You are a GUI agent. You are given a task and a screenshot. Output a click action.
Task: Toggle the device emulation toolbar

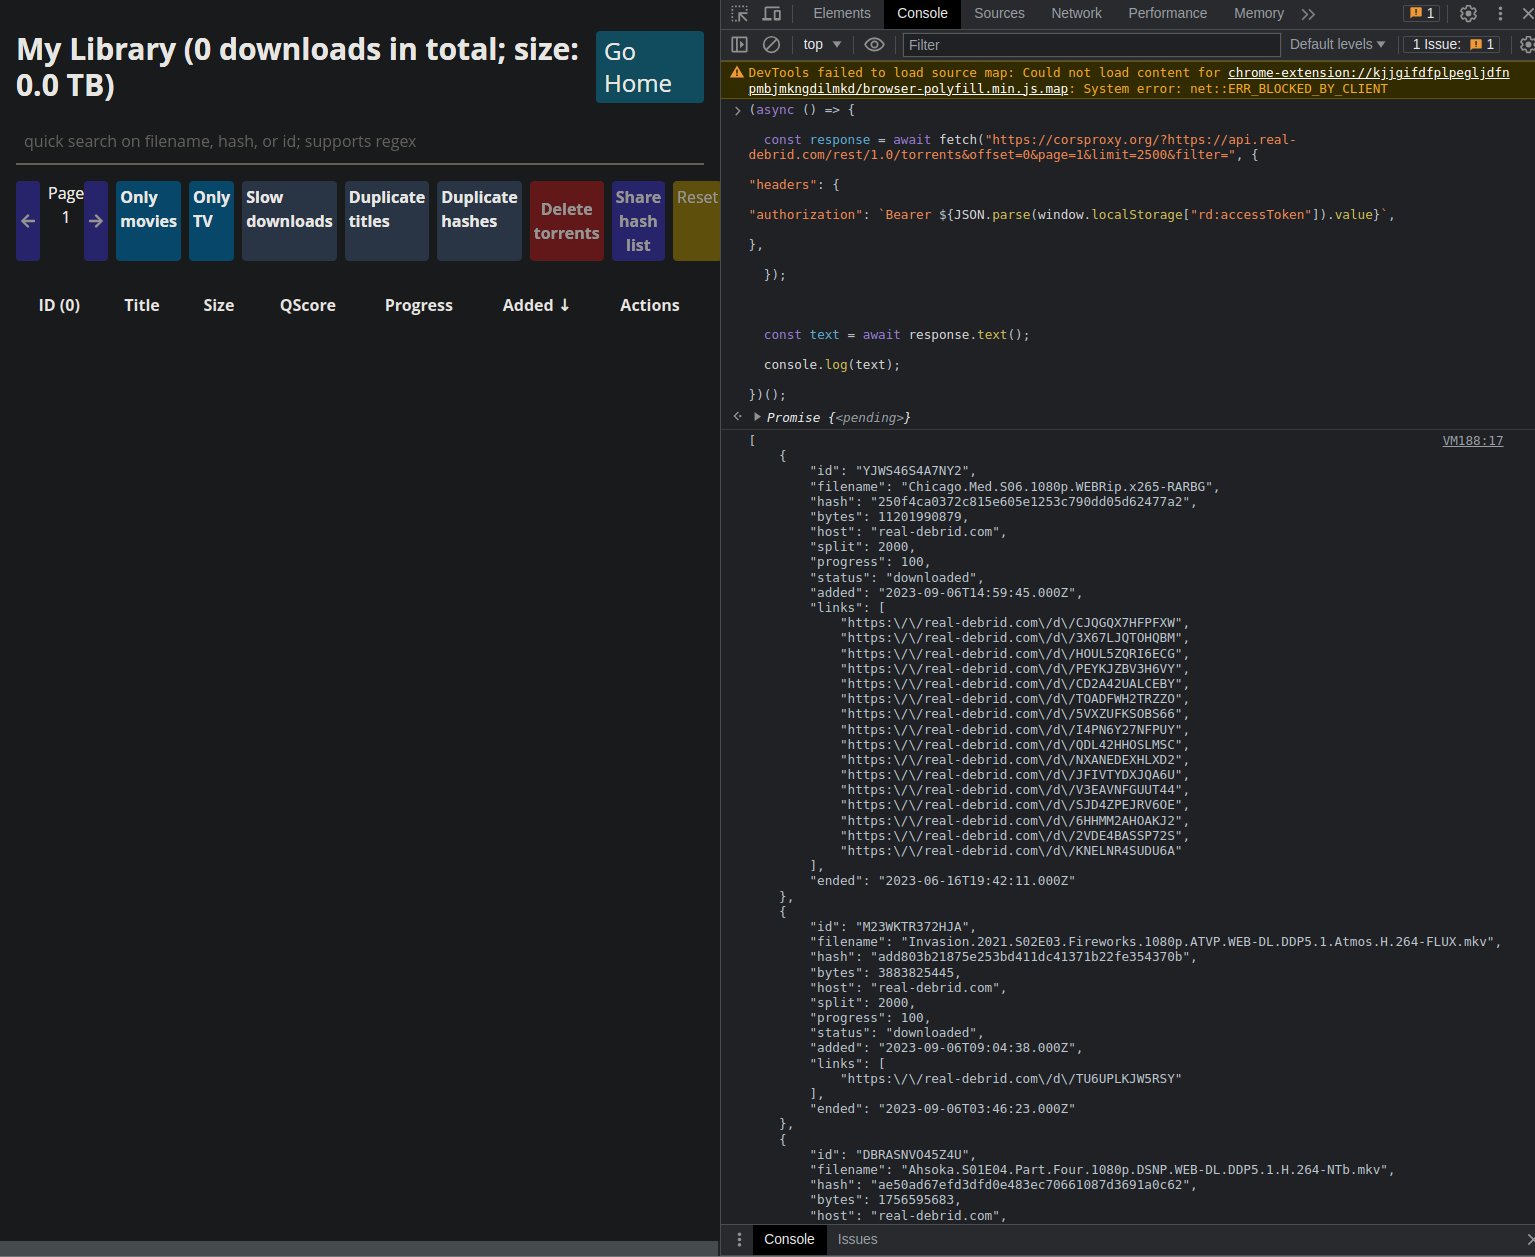point(771,13)
